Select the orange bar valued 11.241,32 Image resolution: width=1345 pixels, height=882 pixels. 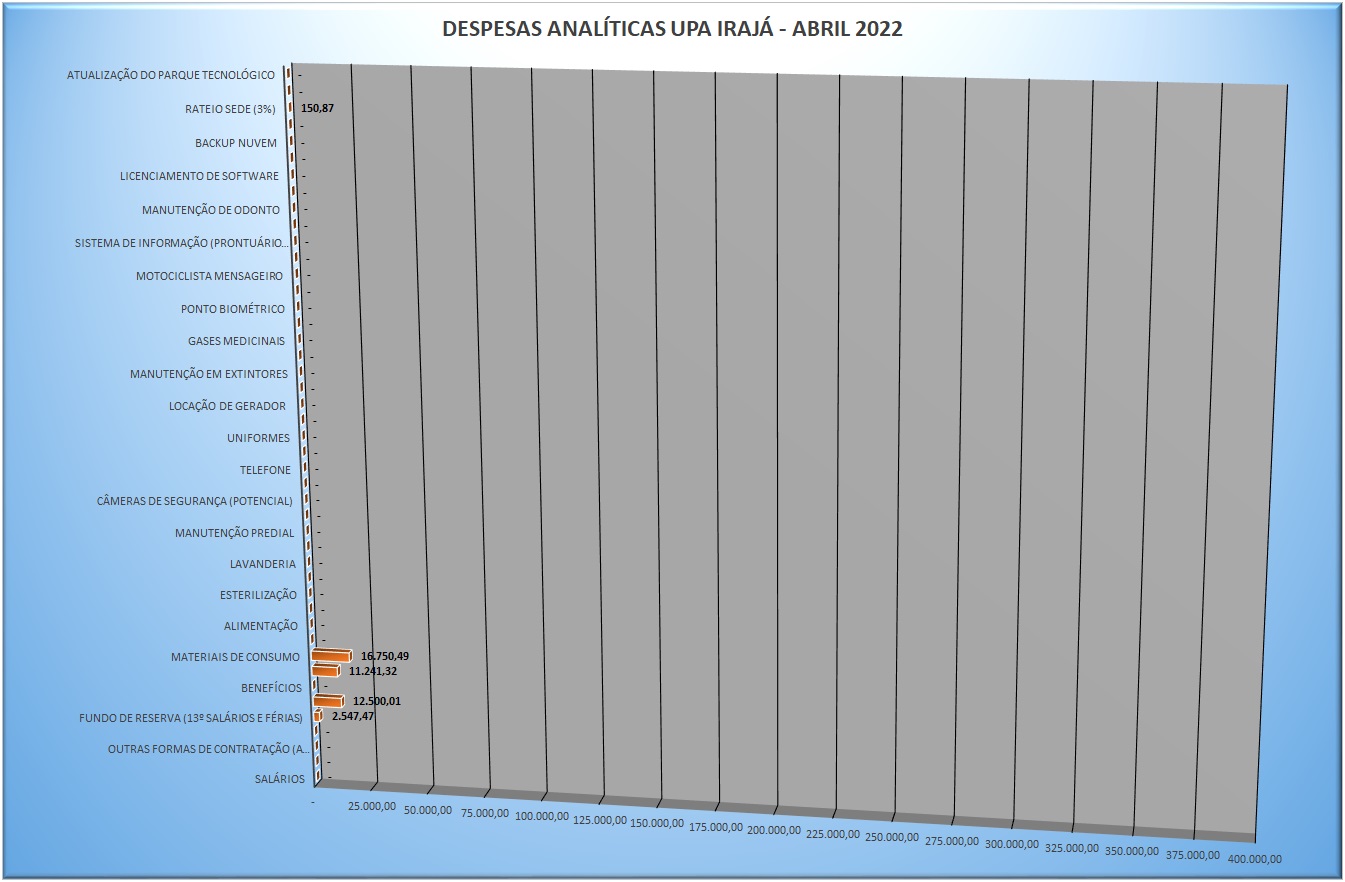pyautogui.click(x=327, y=670)
